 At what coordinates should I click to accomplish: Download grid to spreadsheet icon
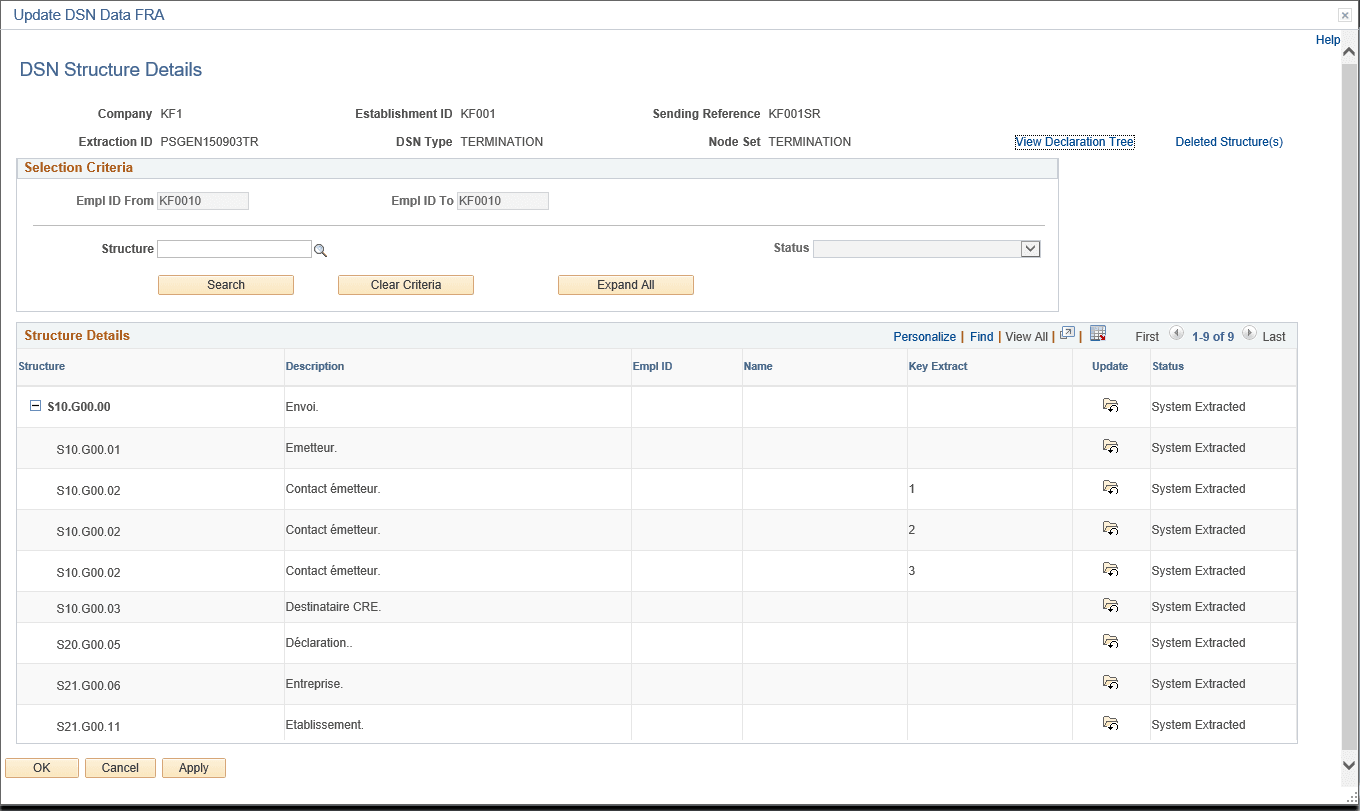coord(1098,334)
